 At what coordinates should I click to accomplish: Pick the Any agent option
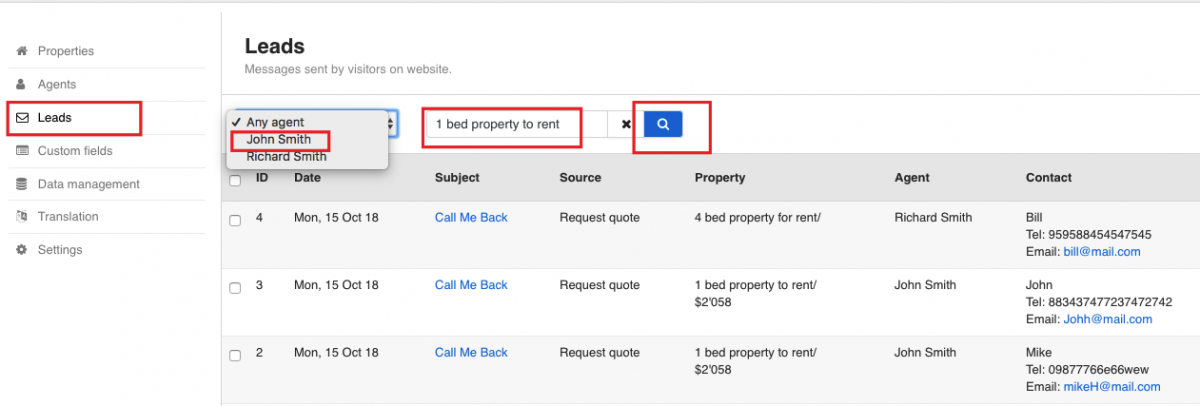click(275, 123)
